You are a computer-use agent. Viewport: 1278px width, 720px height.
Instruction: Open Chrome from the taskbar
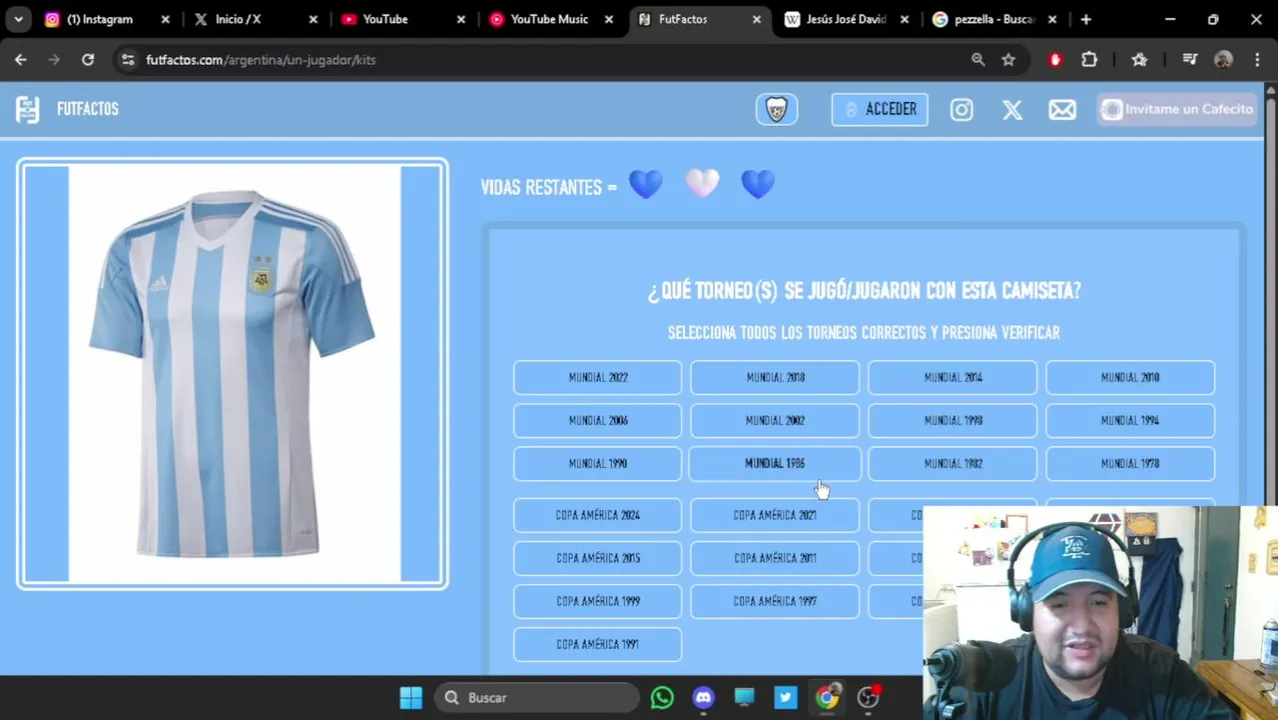coord(827,698)
